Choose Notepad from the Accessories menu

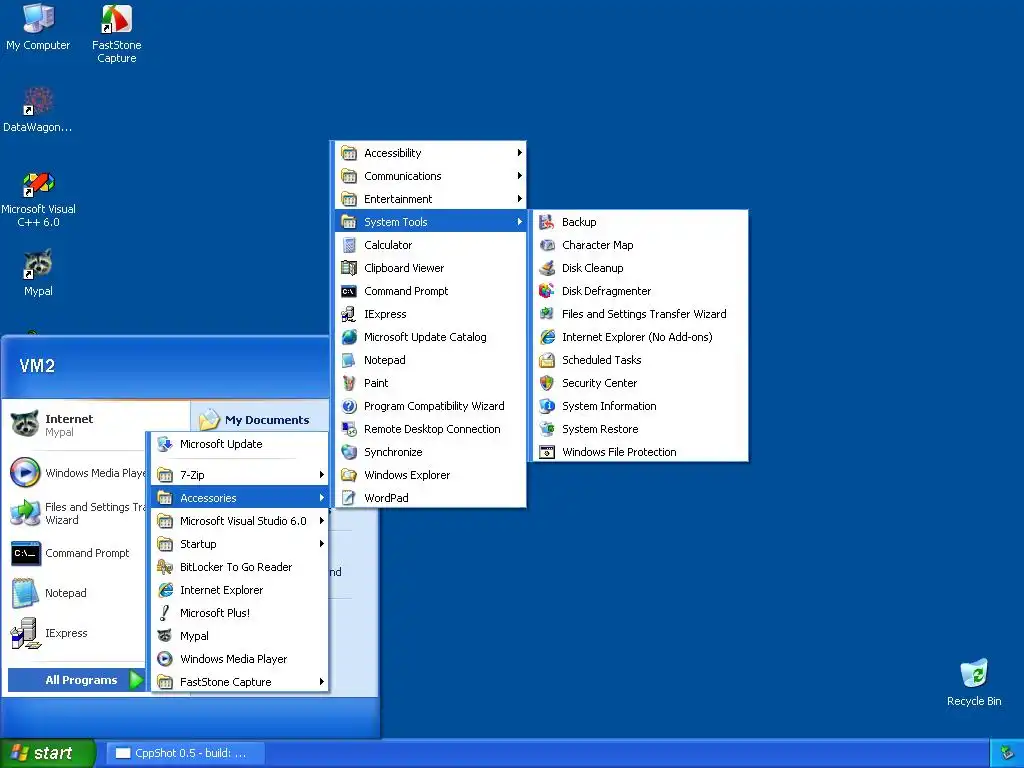pyautogui.click(x=430, y=360)
